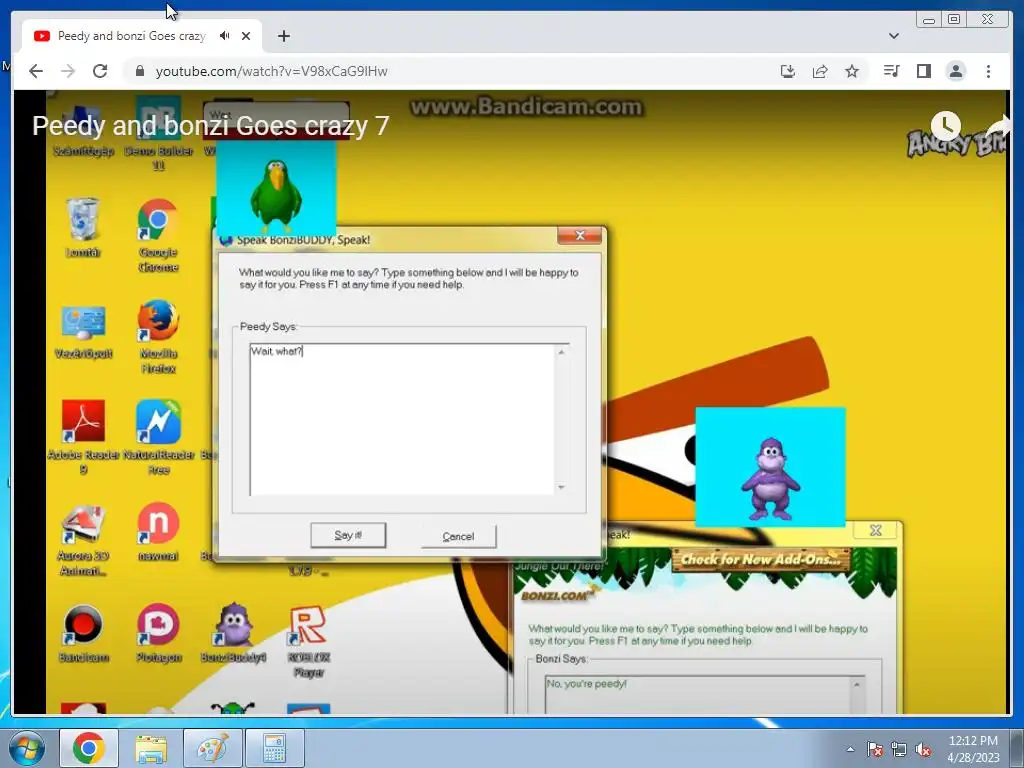Open Calculator from the taskbar
This screenshot has height=768, width=1024.
click(x=274, y=748)
